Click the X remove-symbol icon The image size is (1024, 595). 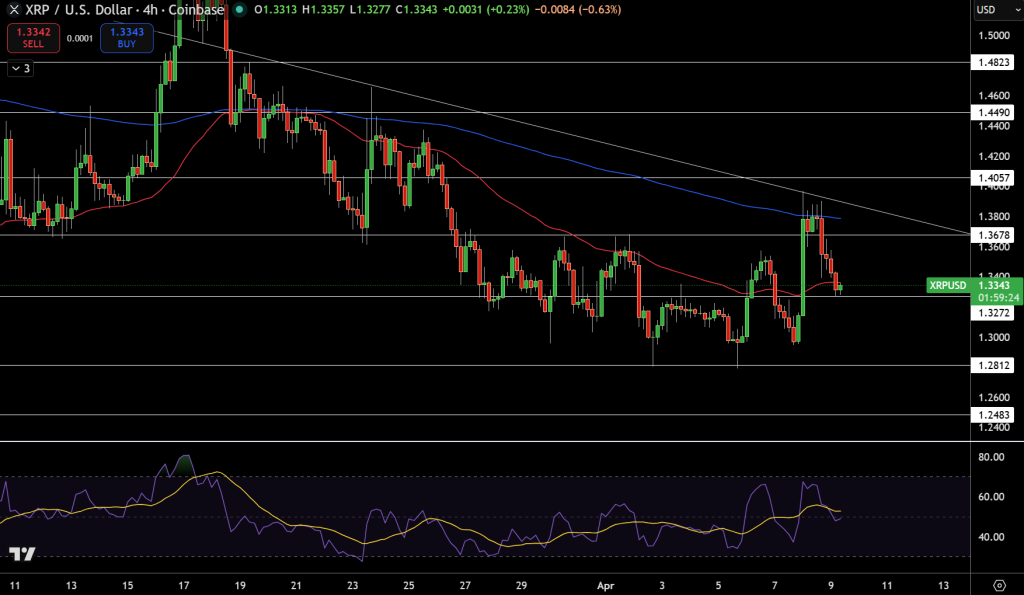click(12, 10)
